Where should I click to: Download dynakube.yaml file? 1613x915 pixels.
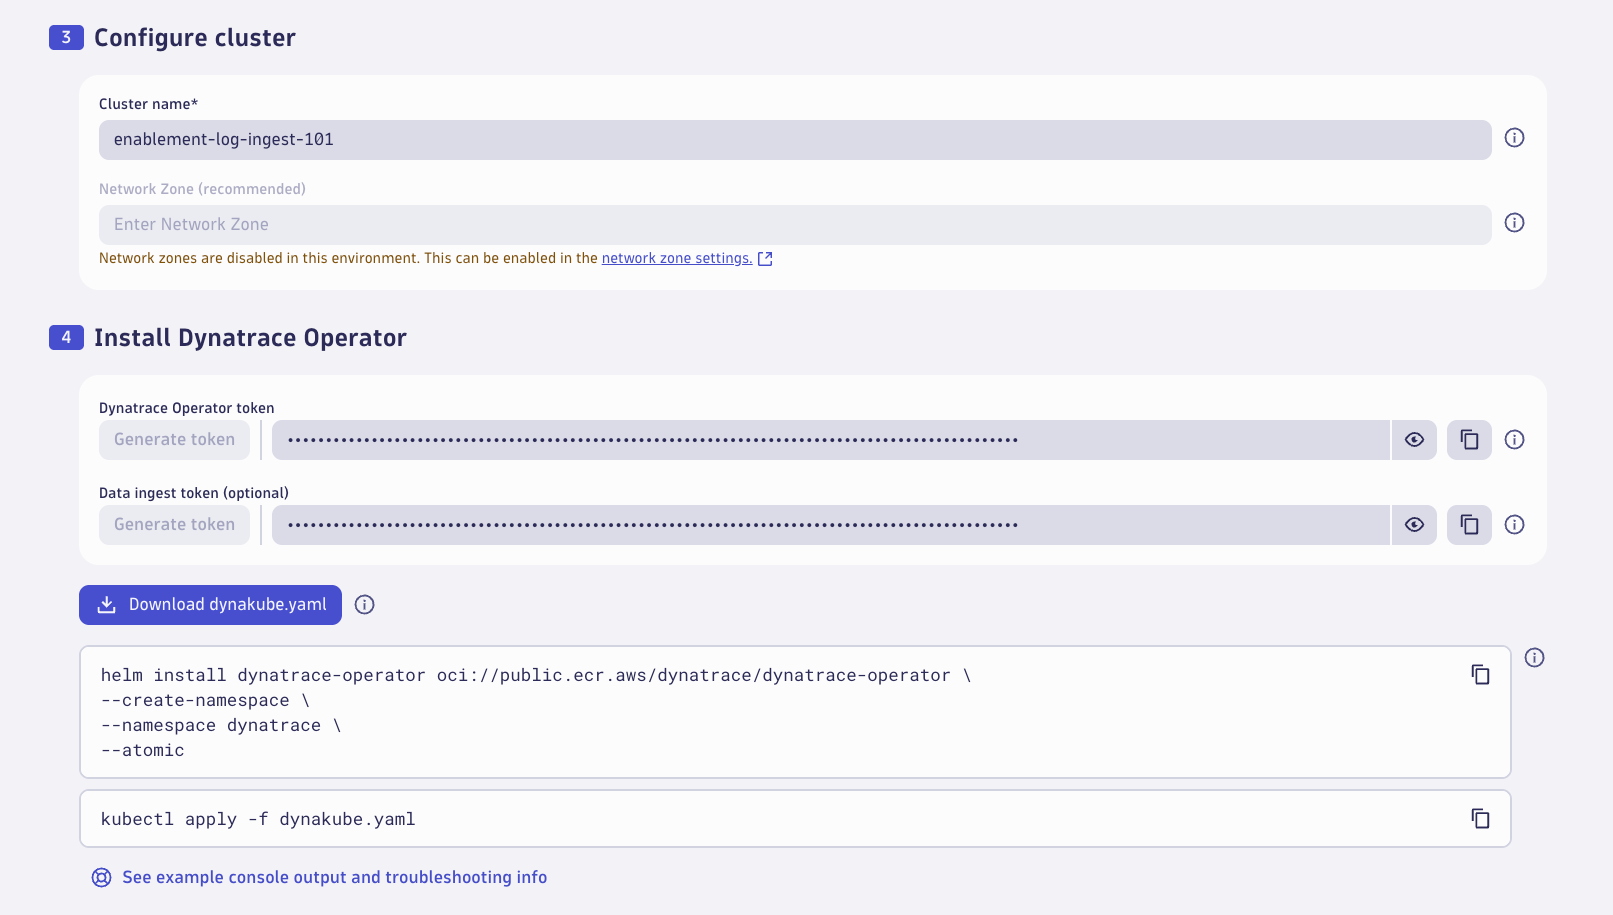210,605
